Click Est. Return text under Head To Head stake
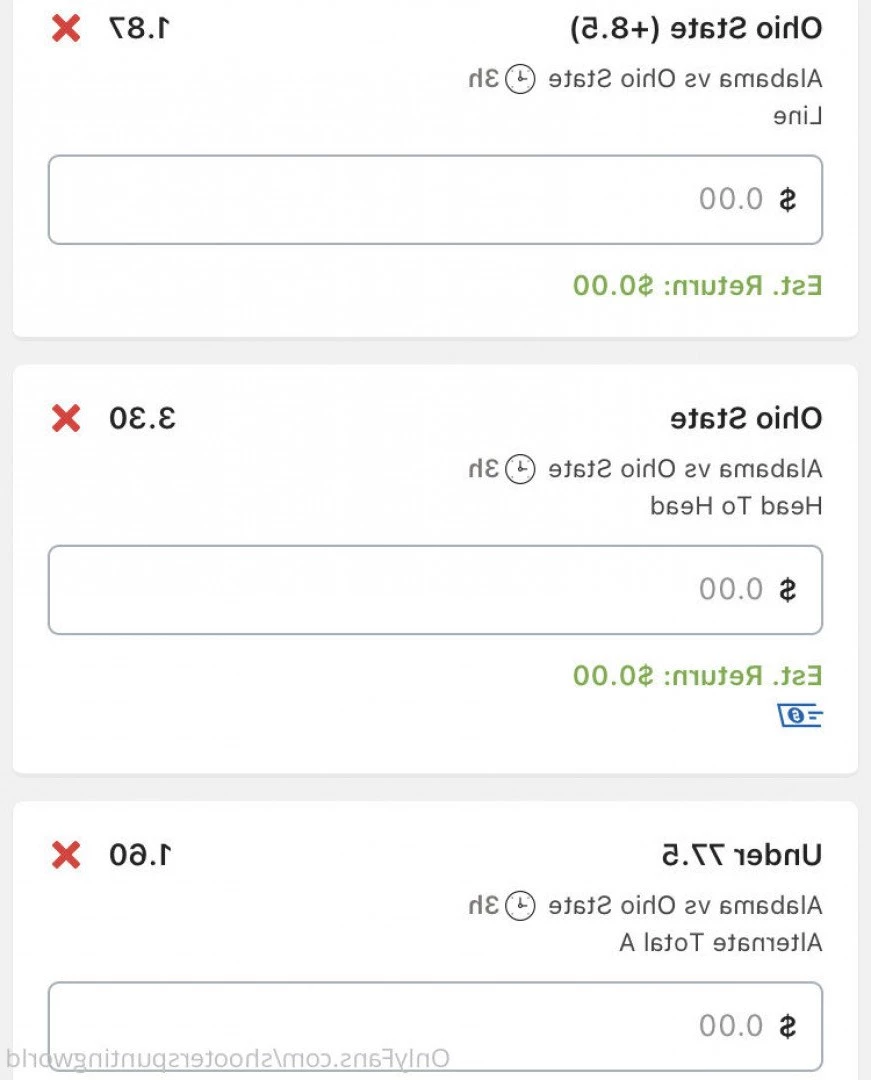 (x=697, y=675)
